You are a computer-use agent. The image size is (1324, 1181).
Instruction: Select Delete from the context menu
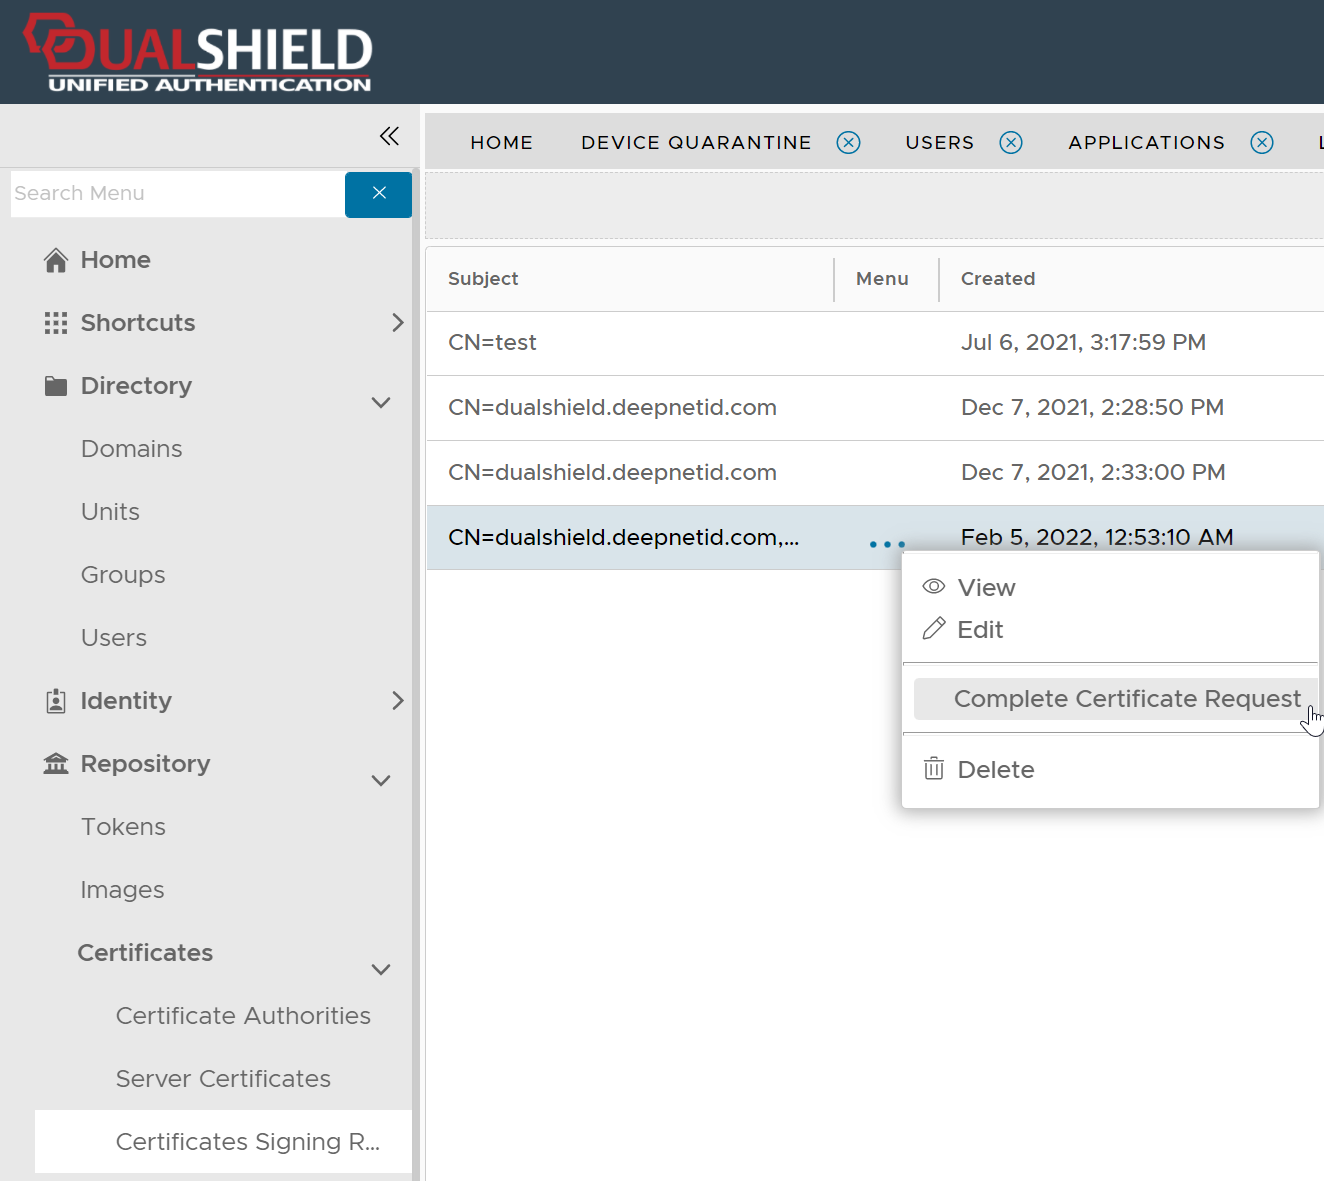coord(995,770)
